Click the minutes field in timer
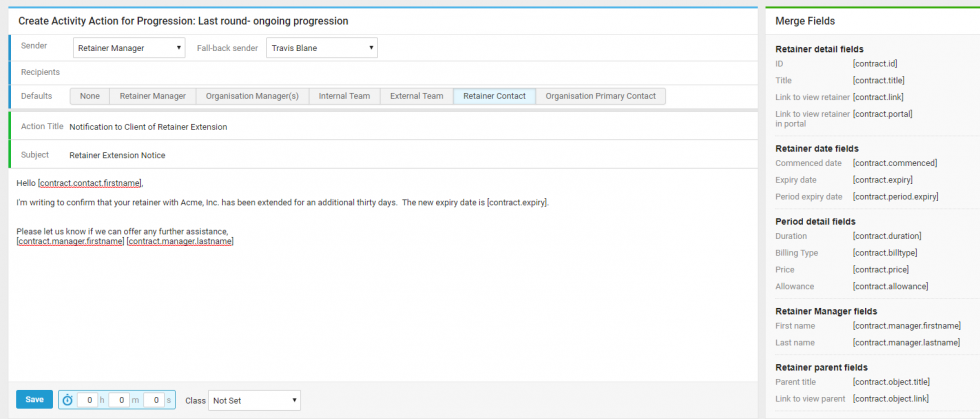This screenshot has height=419, width=980. tap(121, 400)
